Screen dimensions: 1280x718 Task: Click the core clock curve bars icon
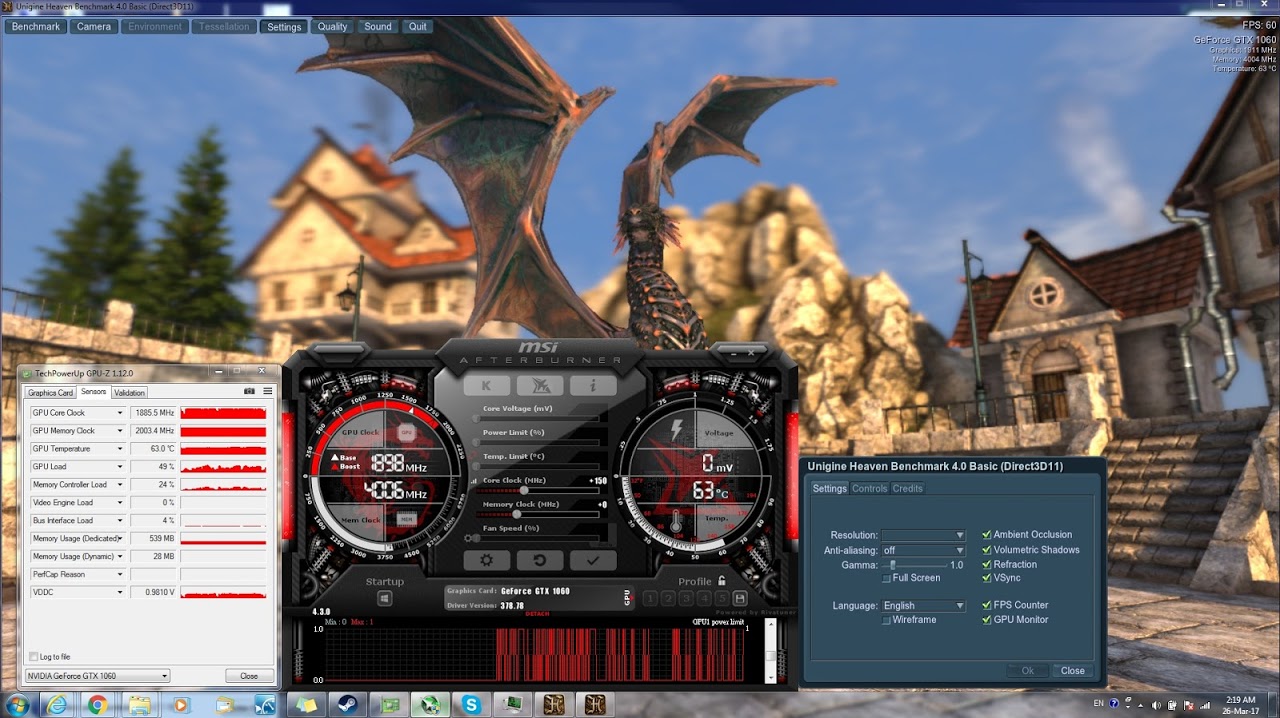pos(474,481)
